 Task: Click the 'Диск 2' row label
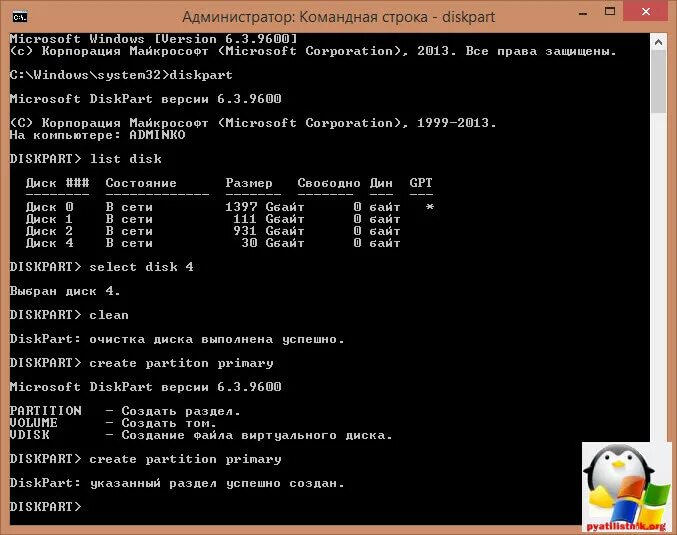(50, 231)
